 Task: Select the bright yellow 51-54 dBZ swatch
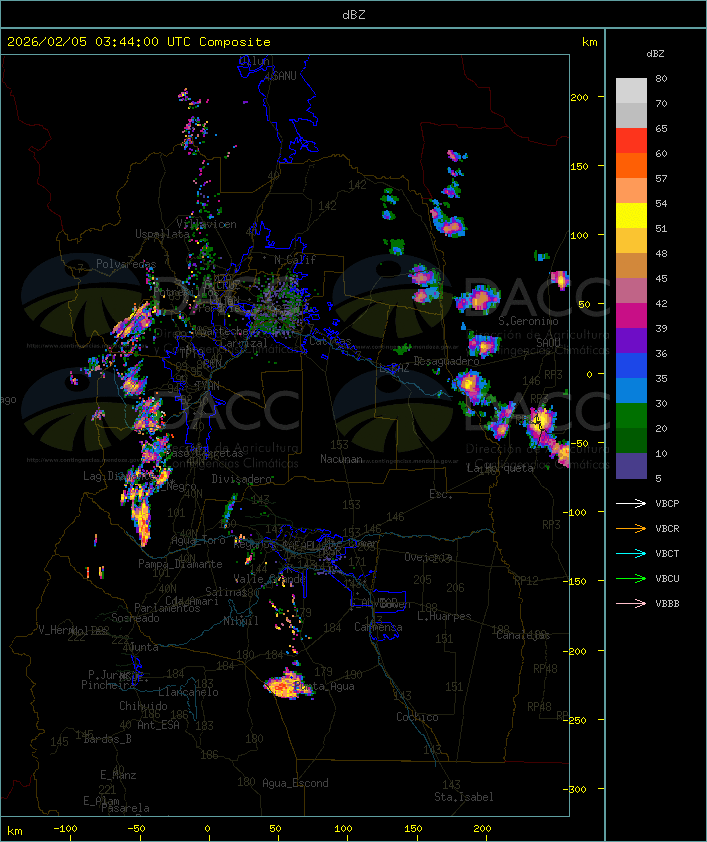(631, 216)
